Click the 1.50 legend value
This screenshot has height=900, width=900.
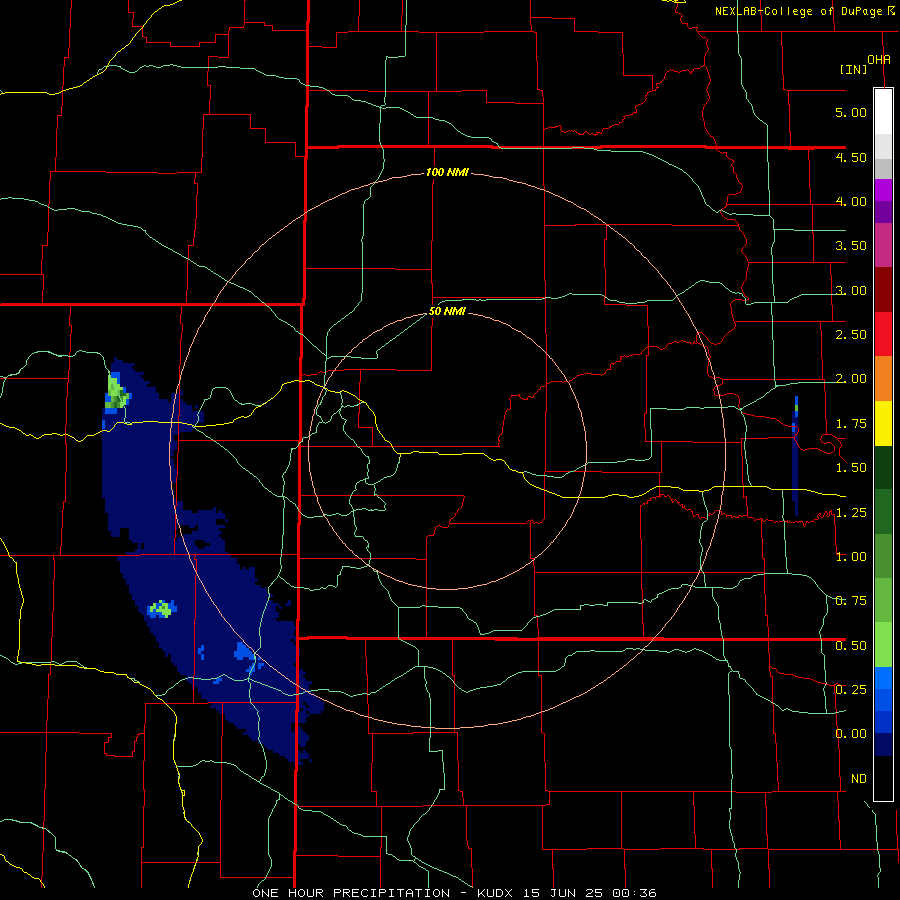(x=851, y=468)
